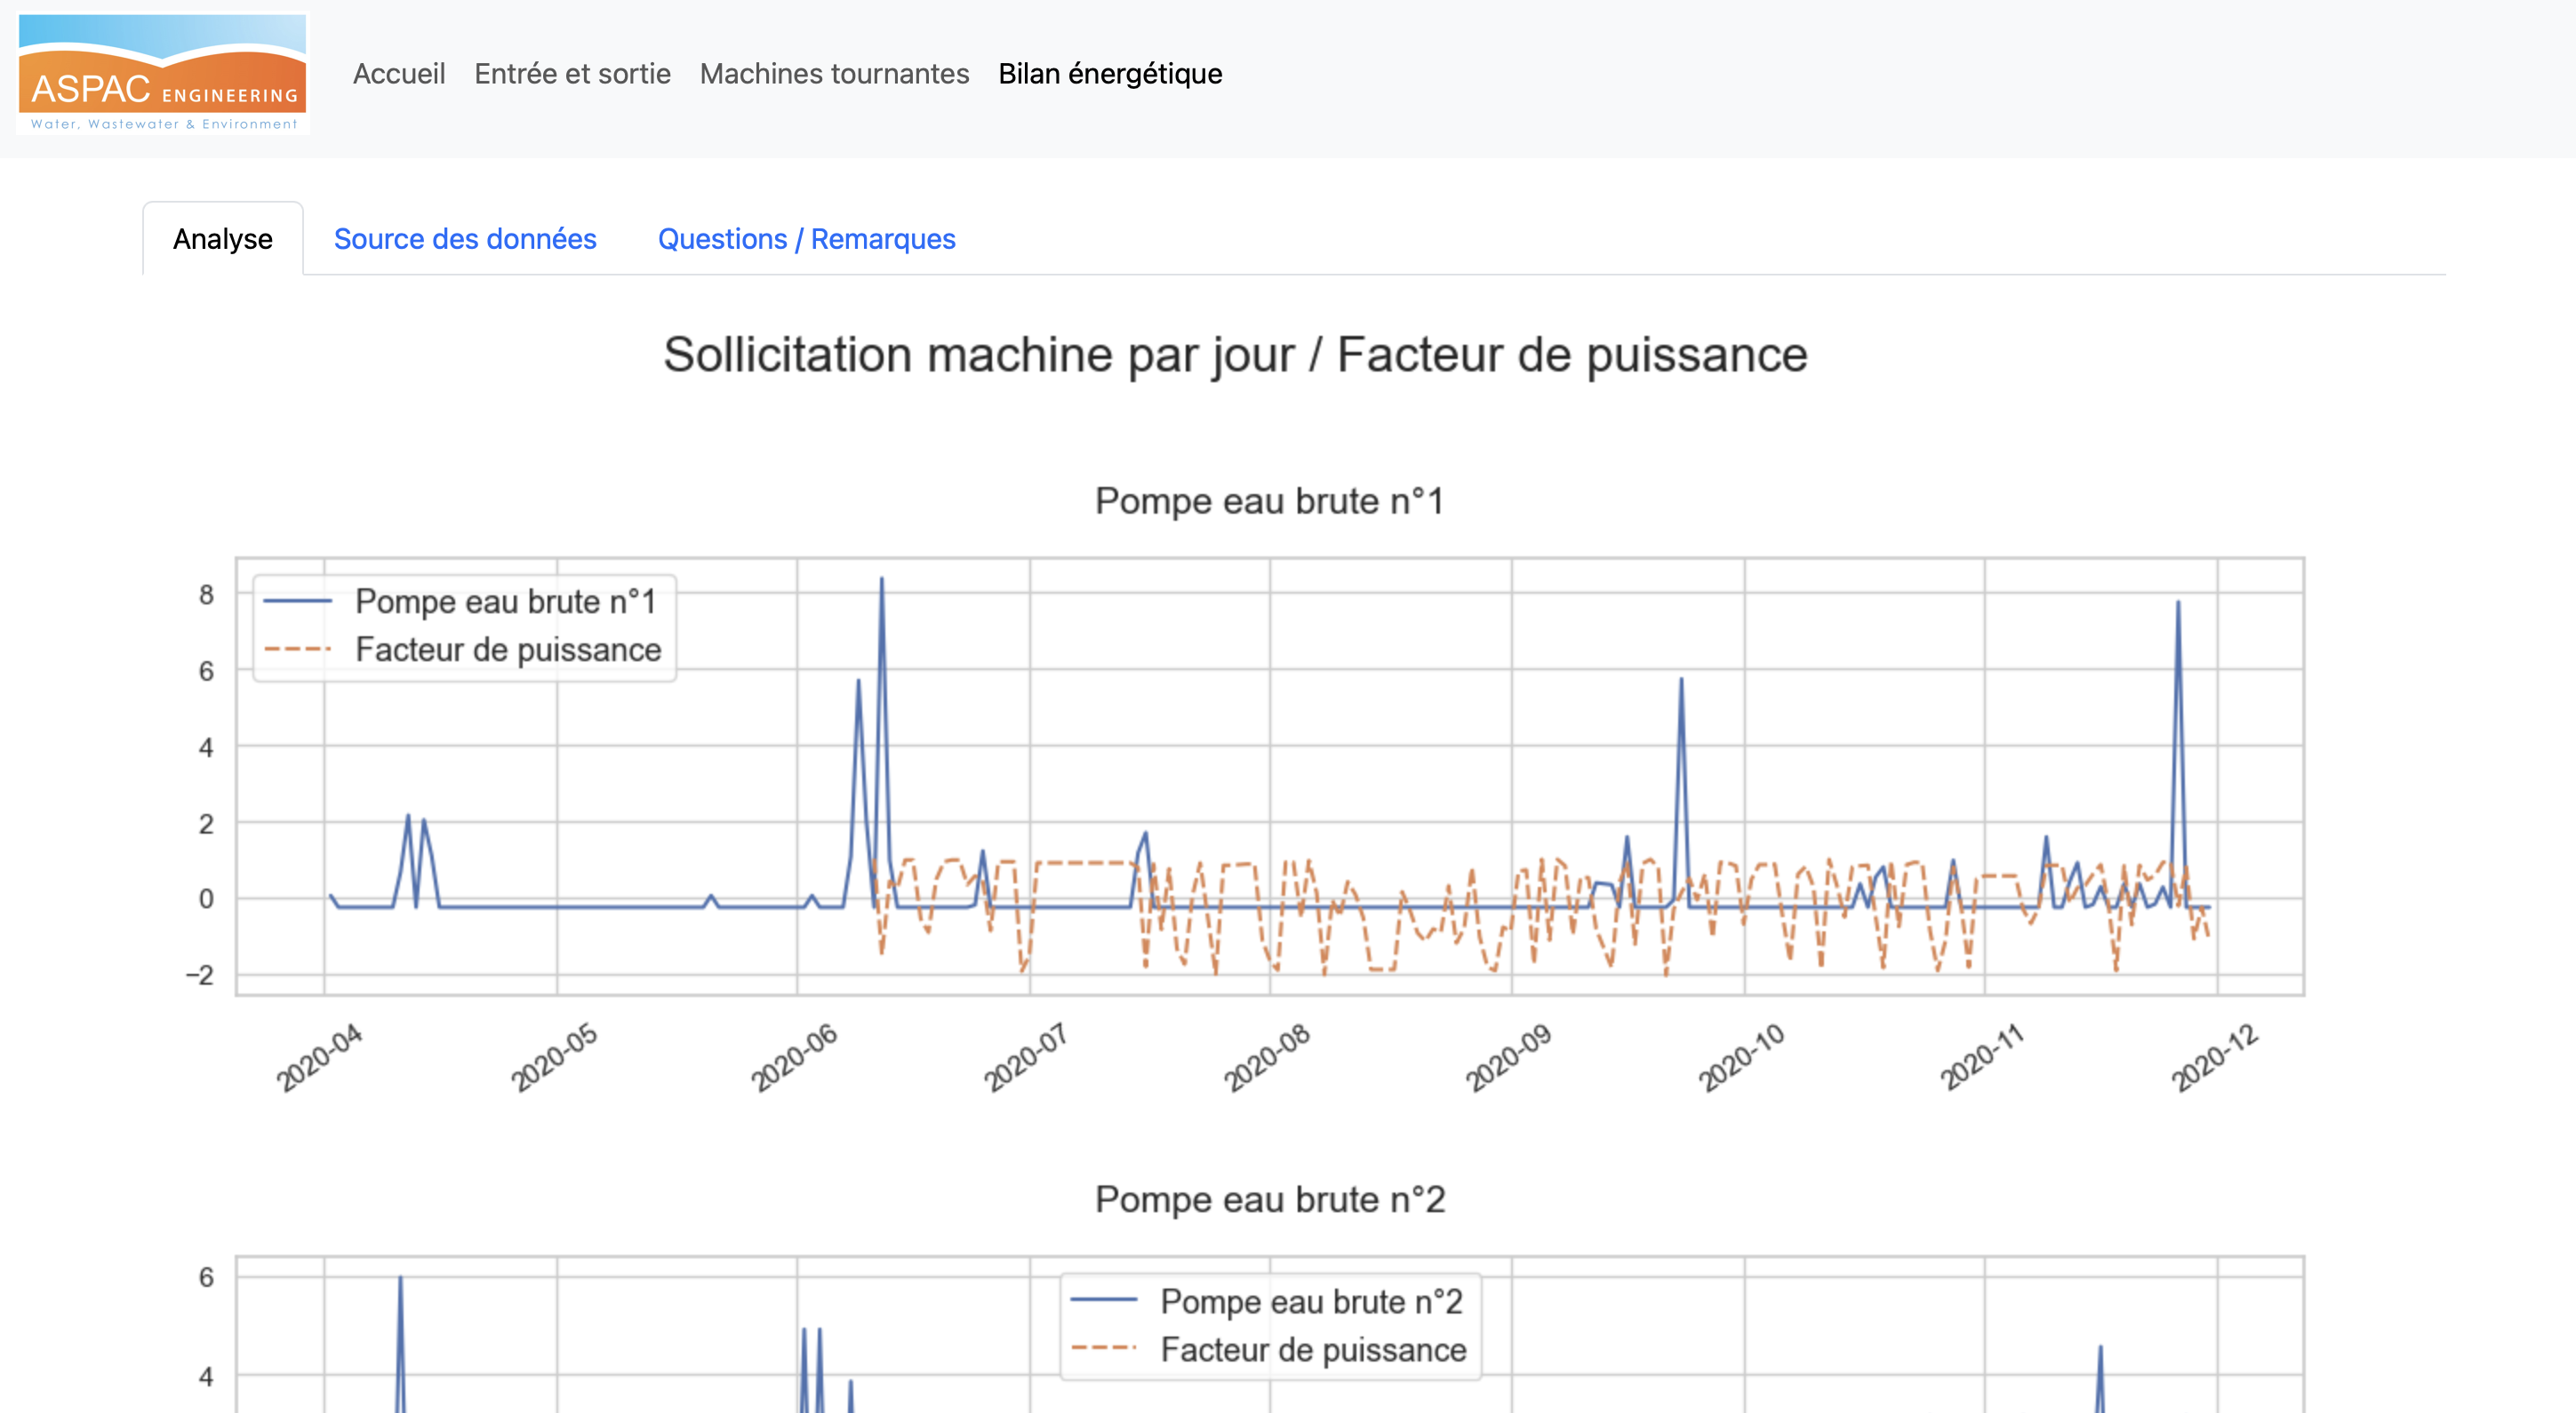This screenshot has height=1413, width=2576.
Task: Open Questions / Remarques tab
Action: 806,239
